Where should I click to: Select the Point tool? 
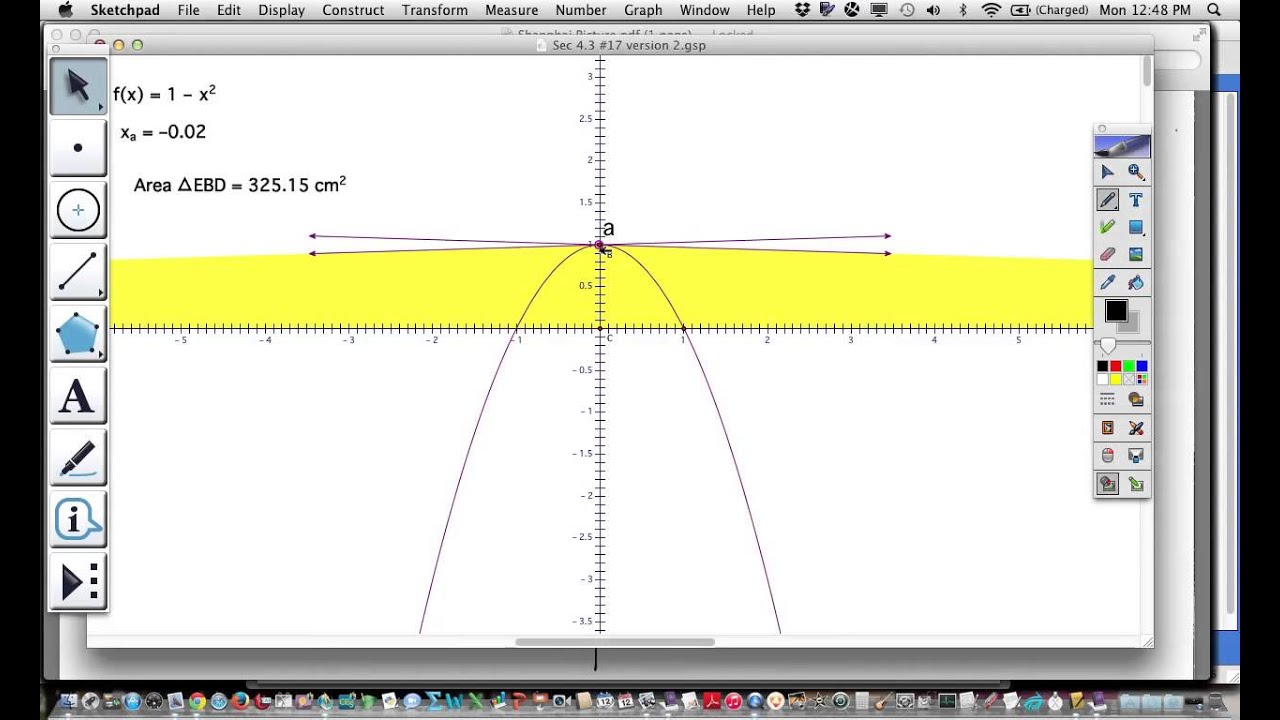click(x=78, y=148)
